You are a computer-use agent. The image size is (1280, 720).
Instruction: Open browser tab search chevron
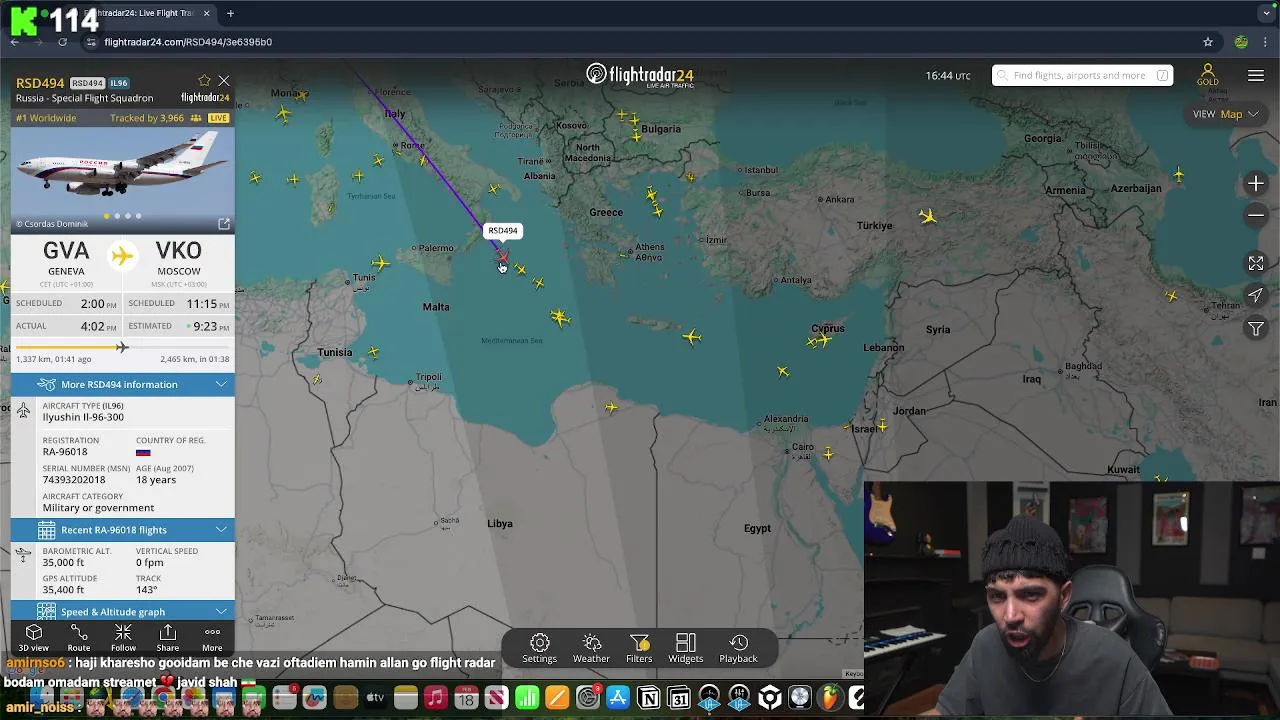coord(1266,13)
